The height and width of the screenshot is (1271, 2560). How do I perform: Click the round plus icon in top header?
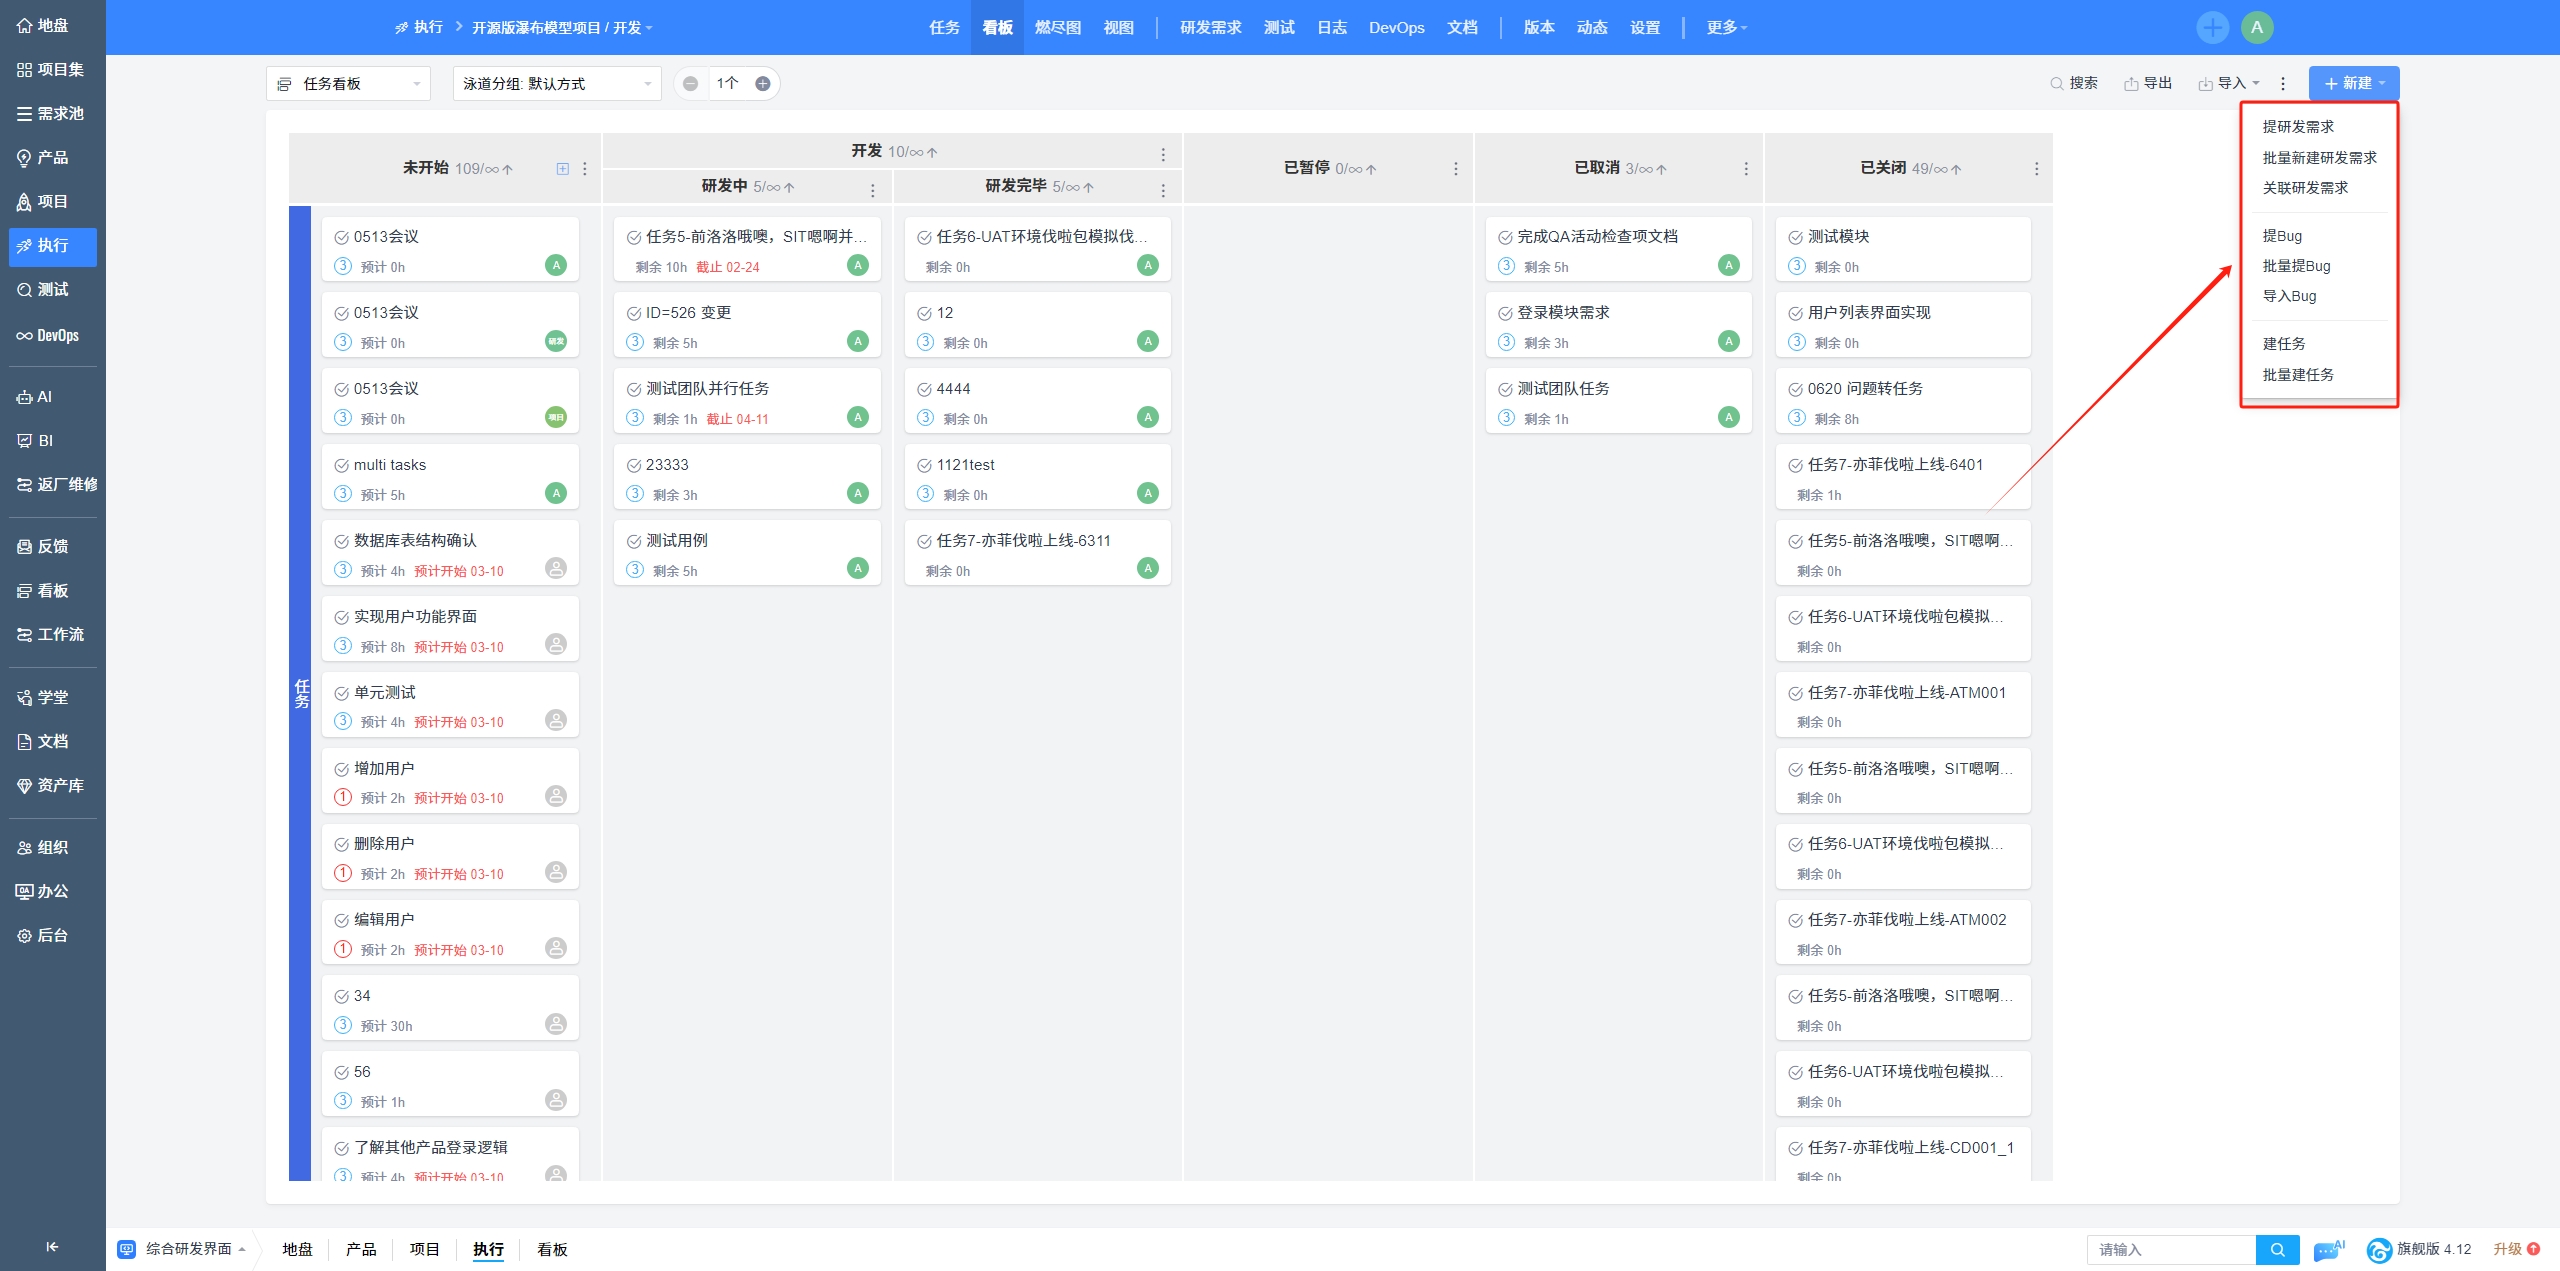(2212, 28)
